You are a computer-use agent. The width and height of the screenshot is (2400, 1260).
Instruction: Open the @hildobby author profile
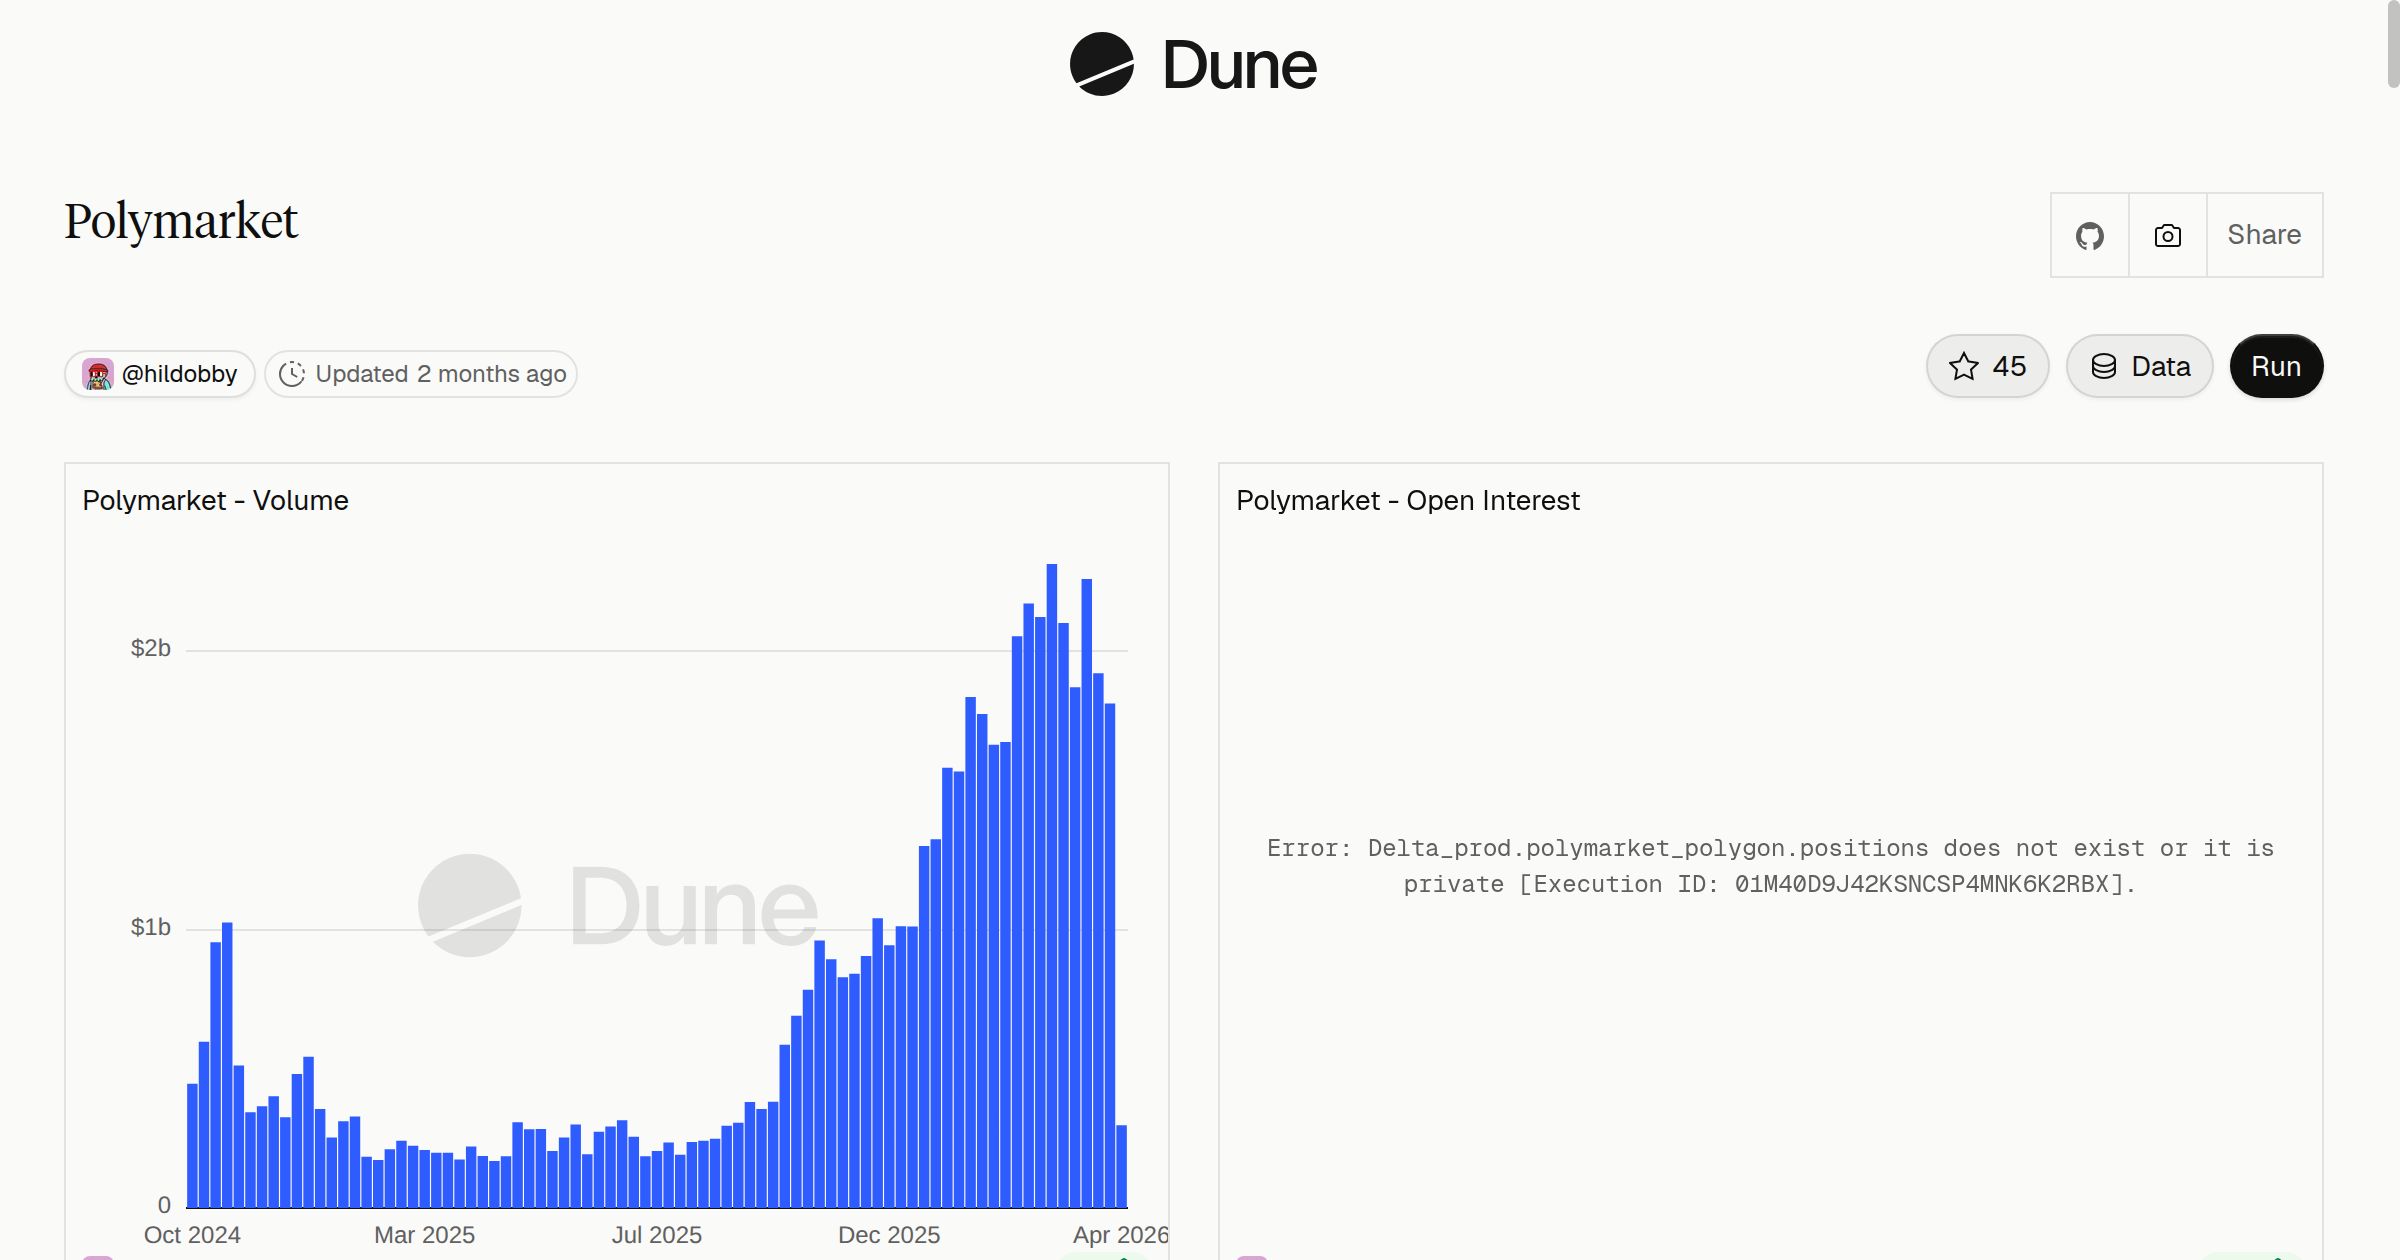[160, 374]
